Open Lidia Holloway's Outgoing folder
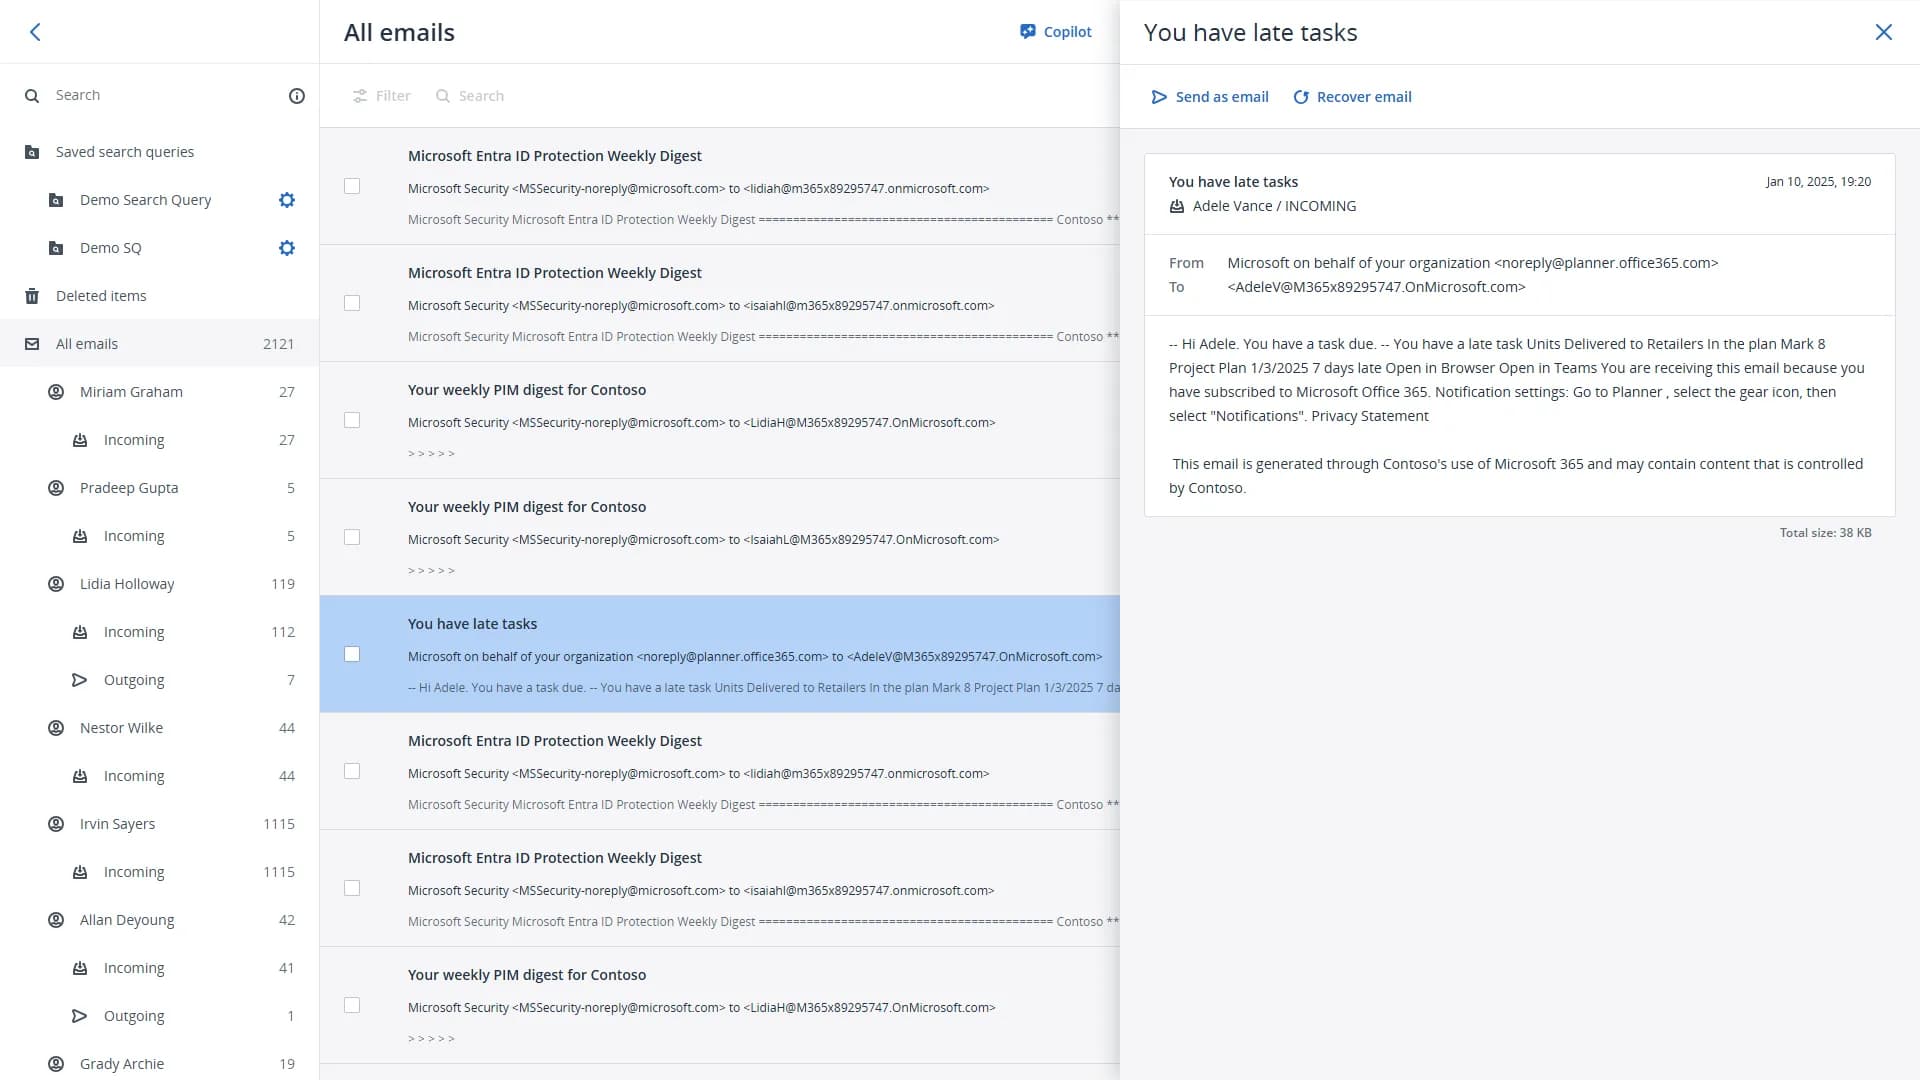Screen dimensions: 1920x1080 click(133, 680)
